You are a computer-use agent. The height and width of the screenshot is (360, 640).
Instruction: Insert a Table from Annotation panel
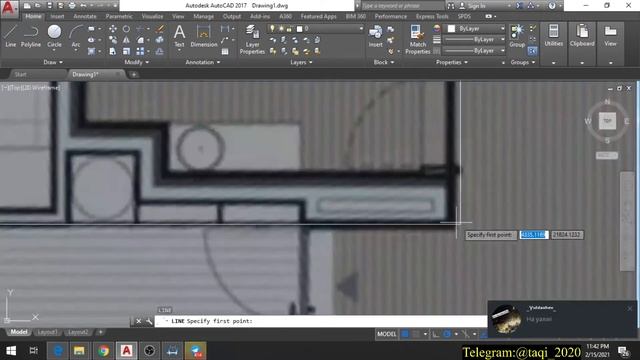tap(225, 51)
